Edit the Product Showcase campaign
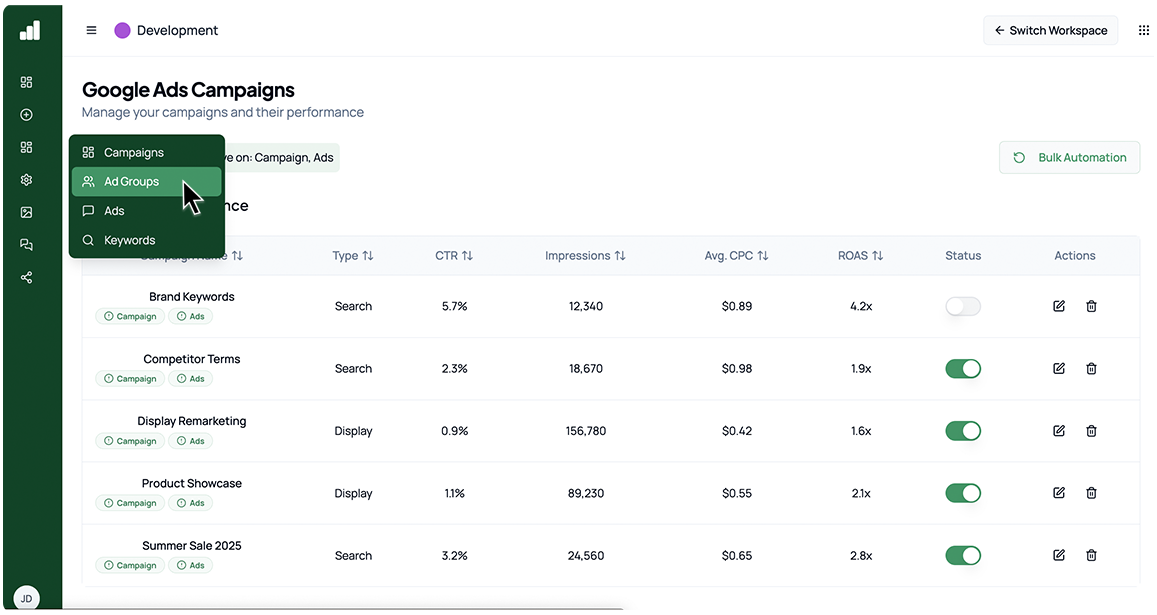Viewport: 1157px width, 615px height. (x=1059, y=492)
